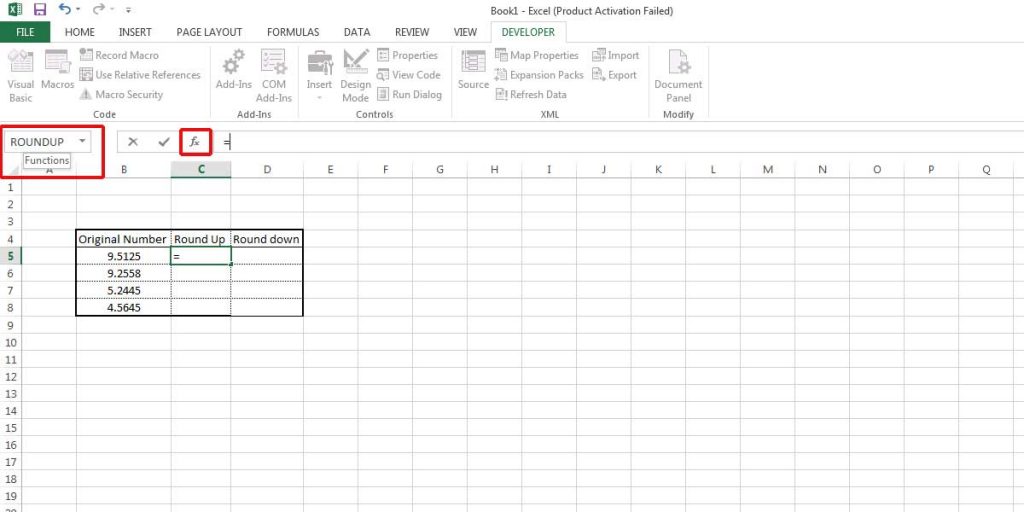Screen dimensions: 1024x512
Task: Open the Macros dialog
Action: (57, 71)
